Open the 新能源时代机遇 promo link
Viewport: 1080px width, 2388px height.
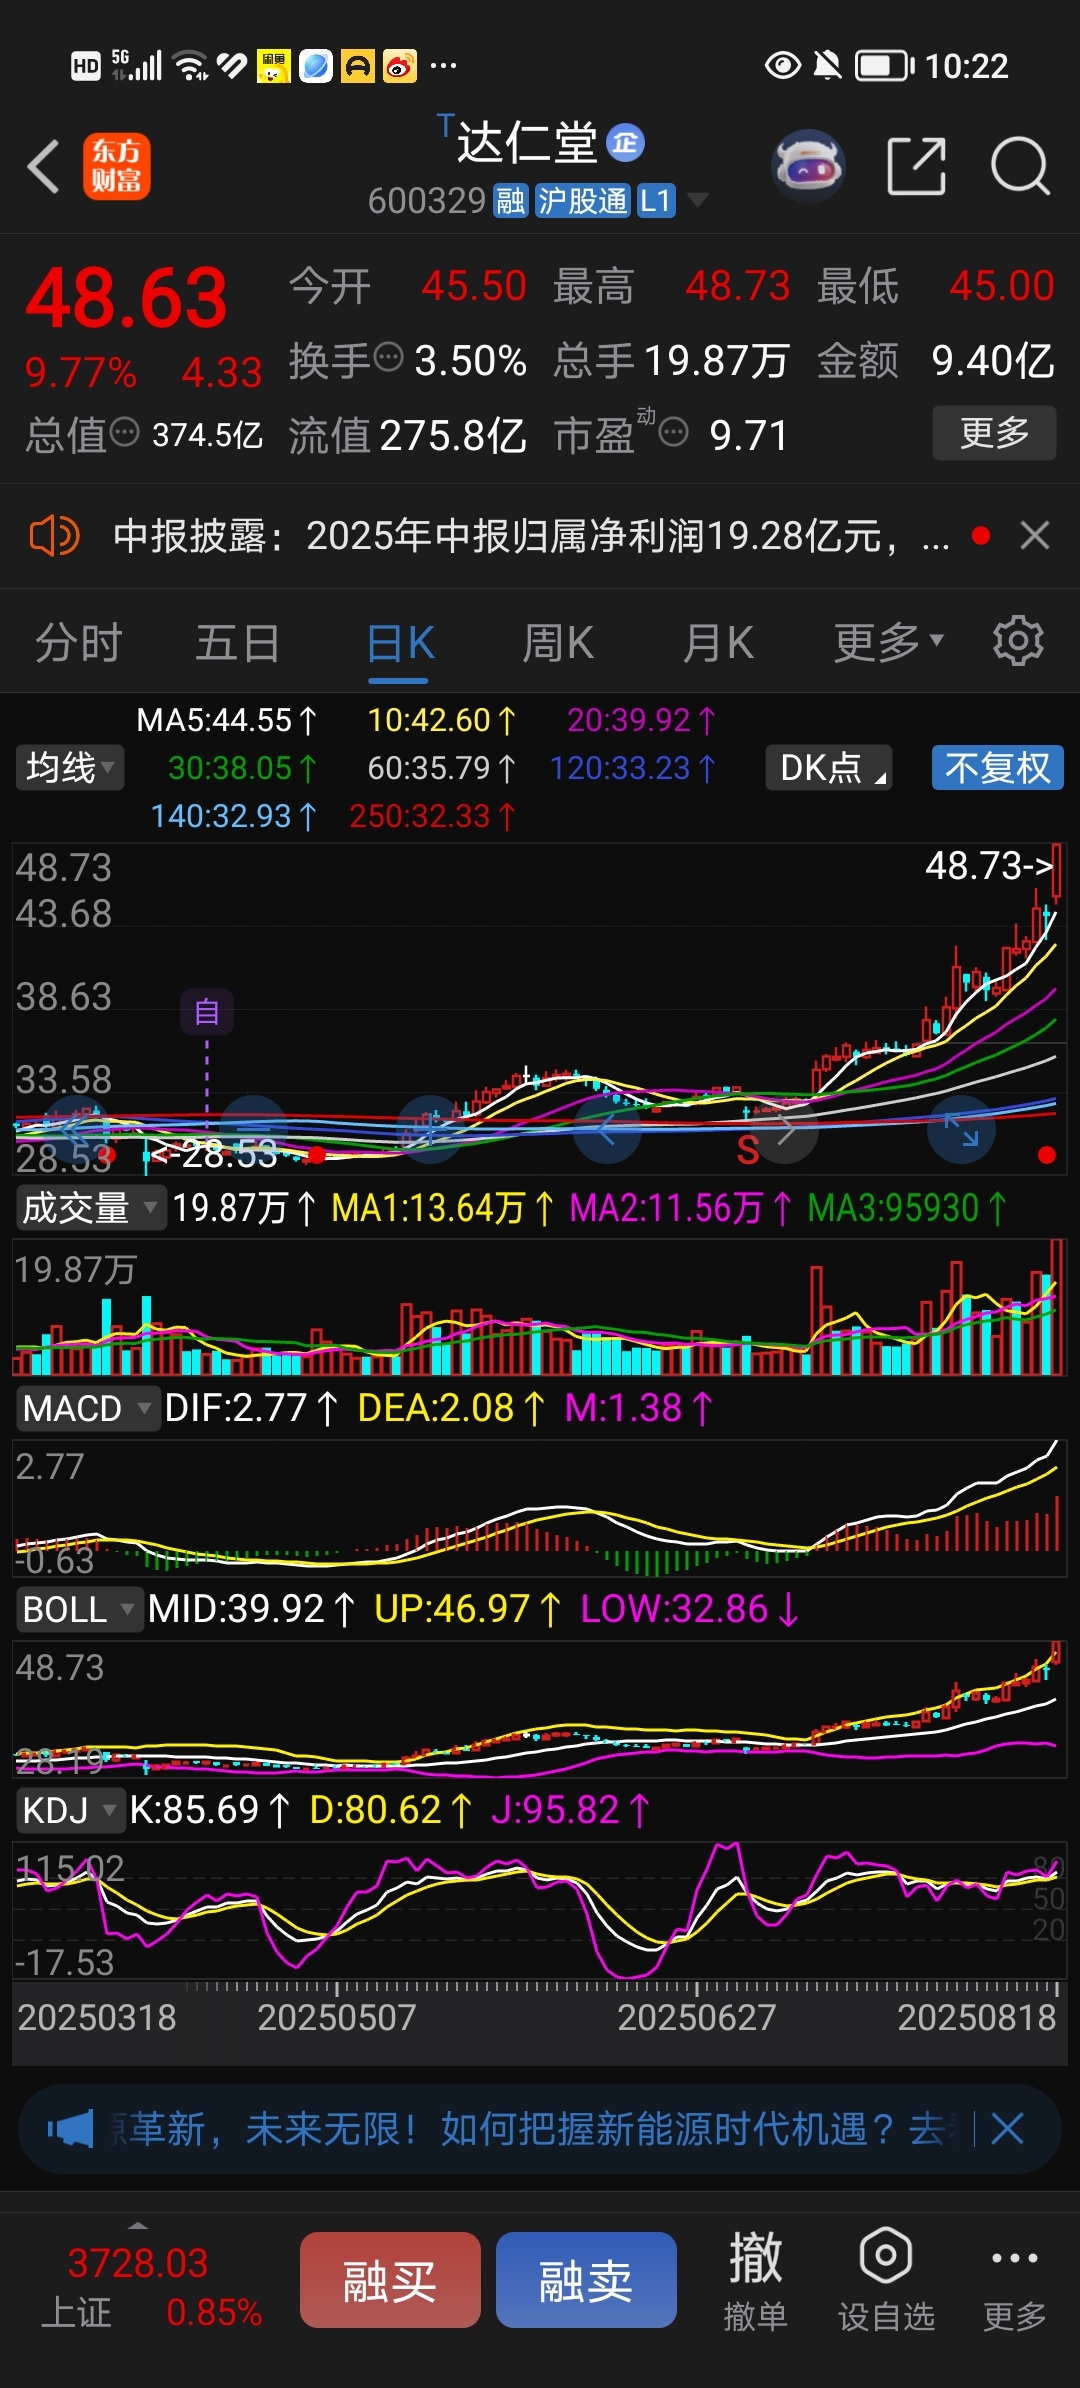[530, 2129]
